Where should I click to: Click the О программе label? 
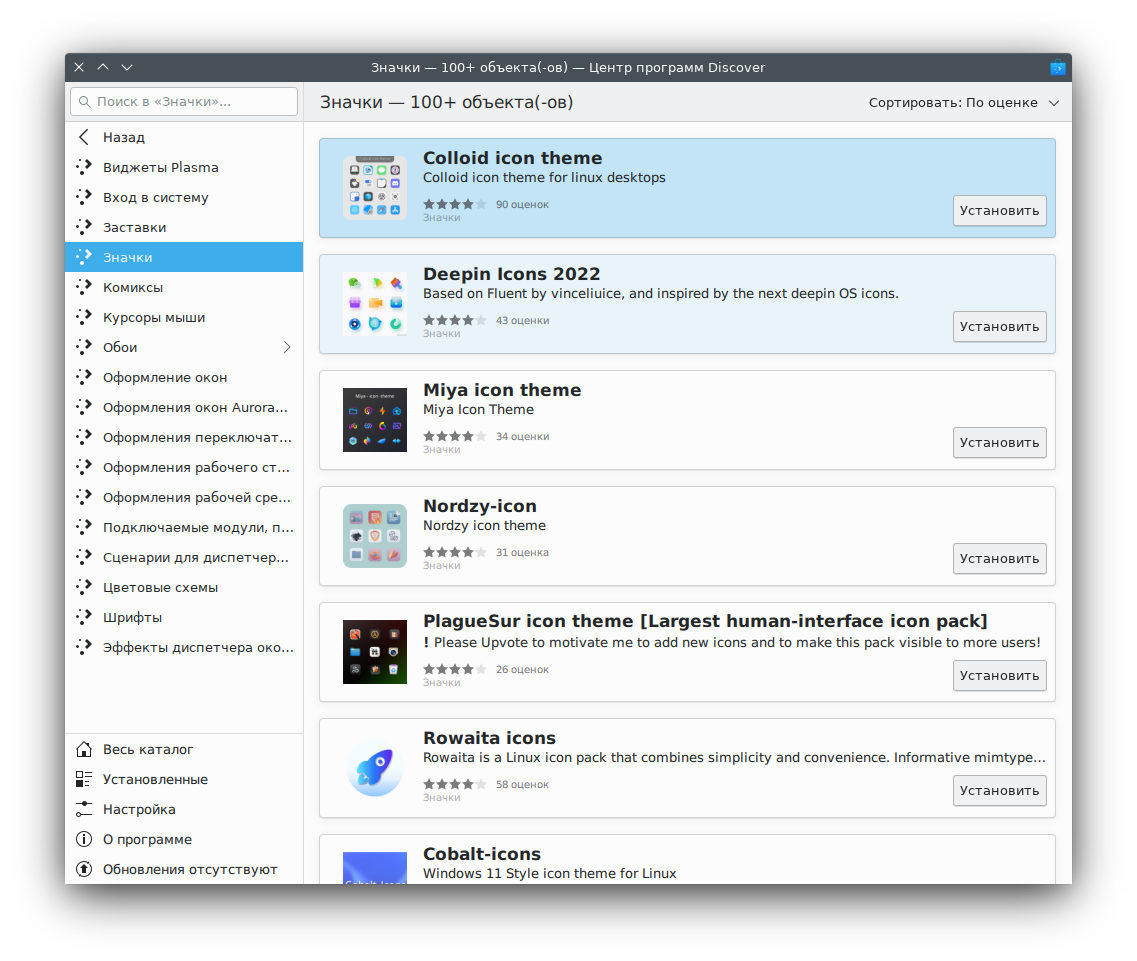click(x=147, y=839)
